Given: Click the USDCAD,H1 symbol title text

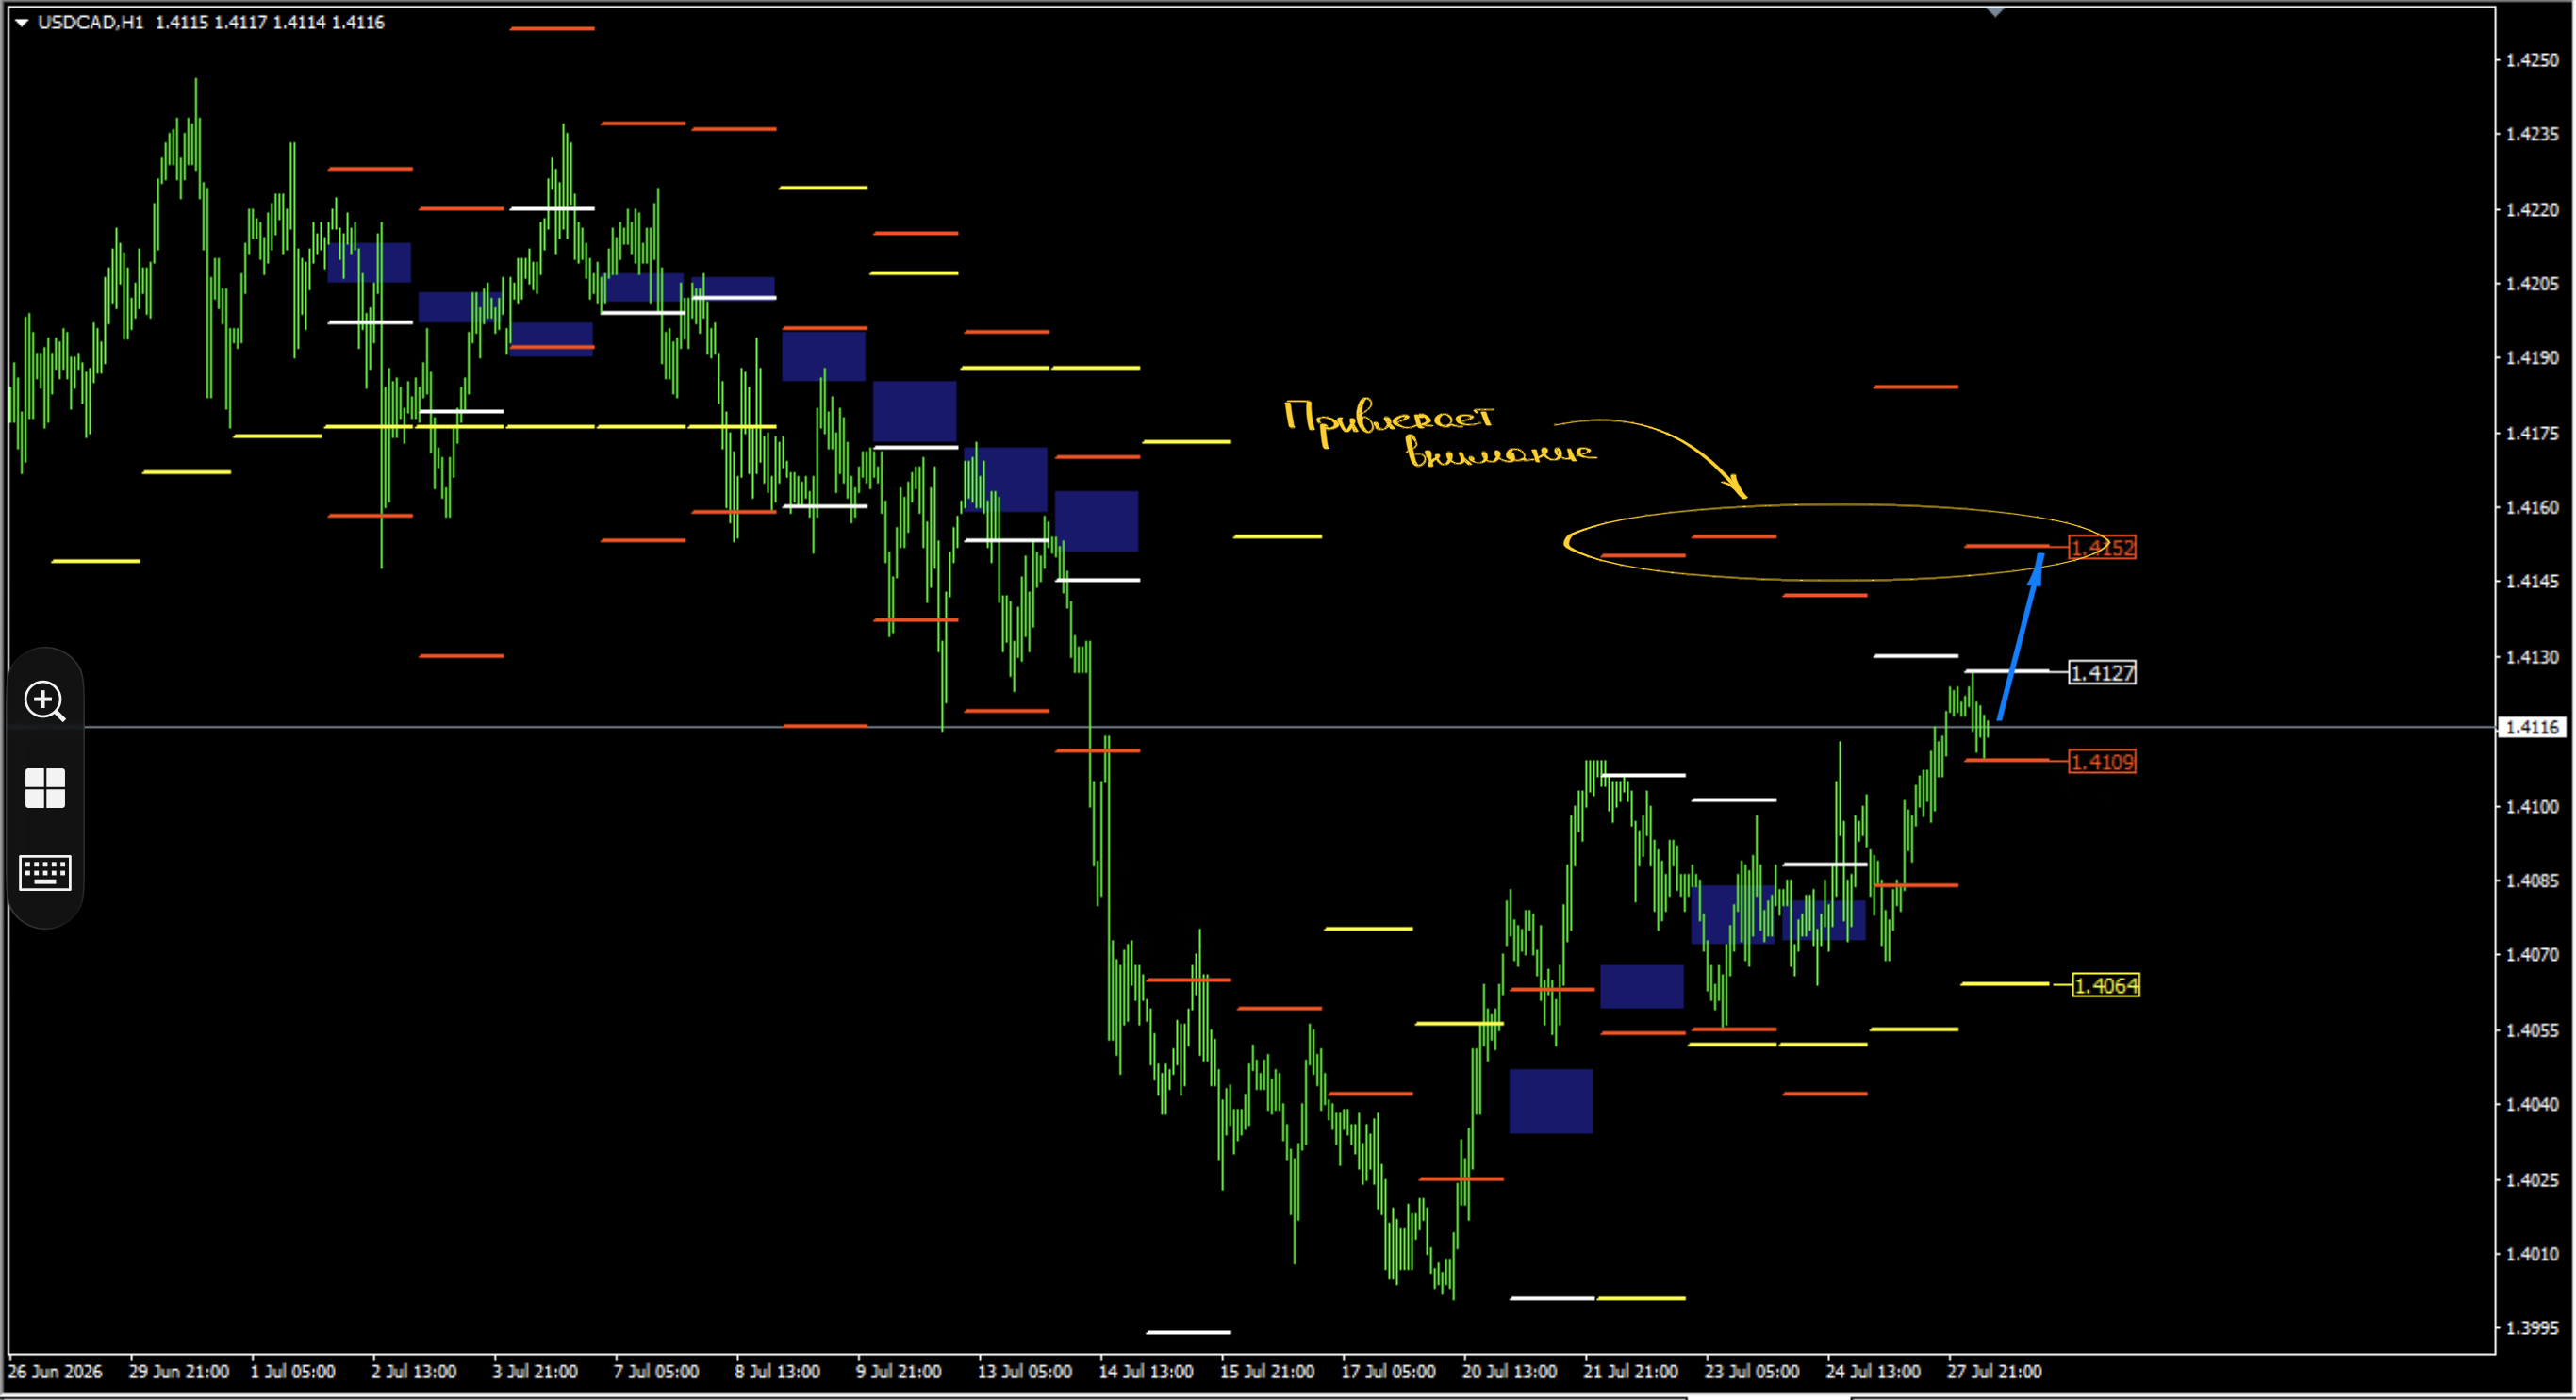Looking at the screenshot, I should tap(90, 22).
